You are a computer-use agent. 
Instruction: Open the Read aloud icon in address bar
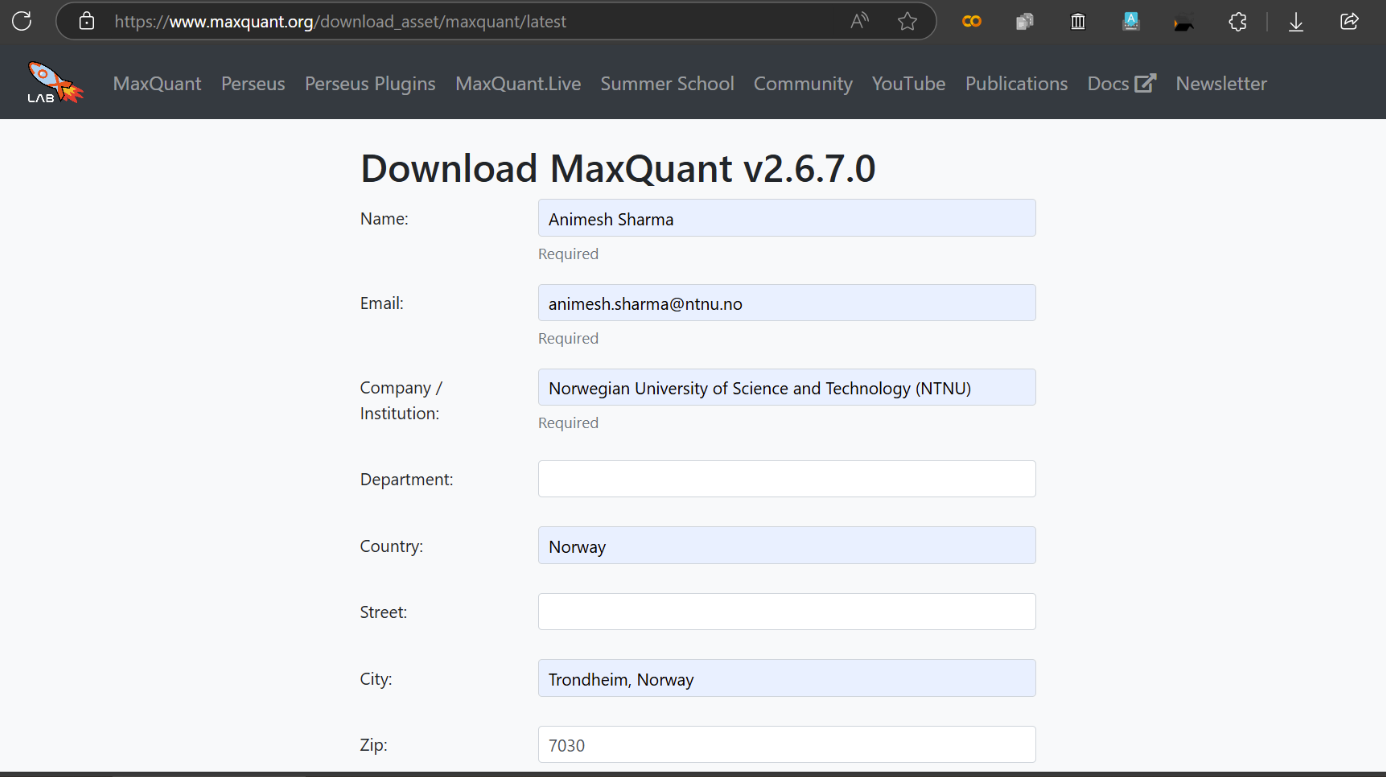(x=860, y=21)
